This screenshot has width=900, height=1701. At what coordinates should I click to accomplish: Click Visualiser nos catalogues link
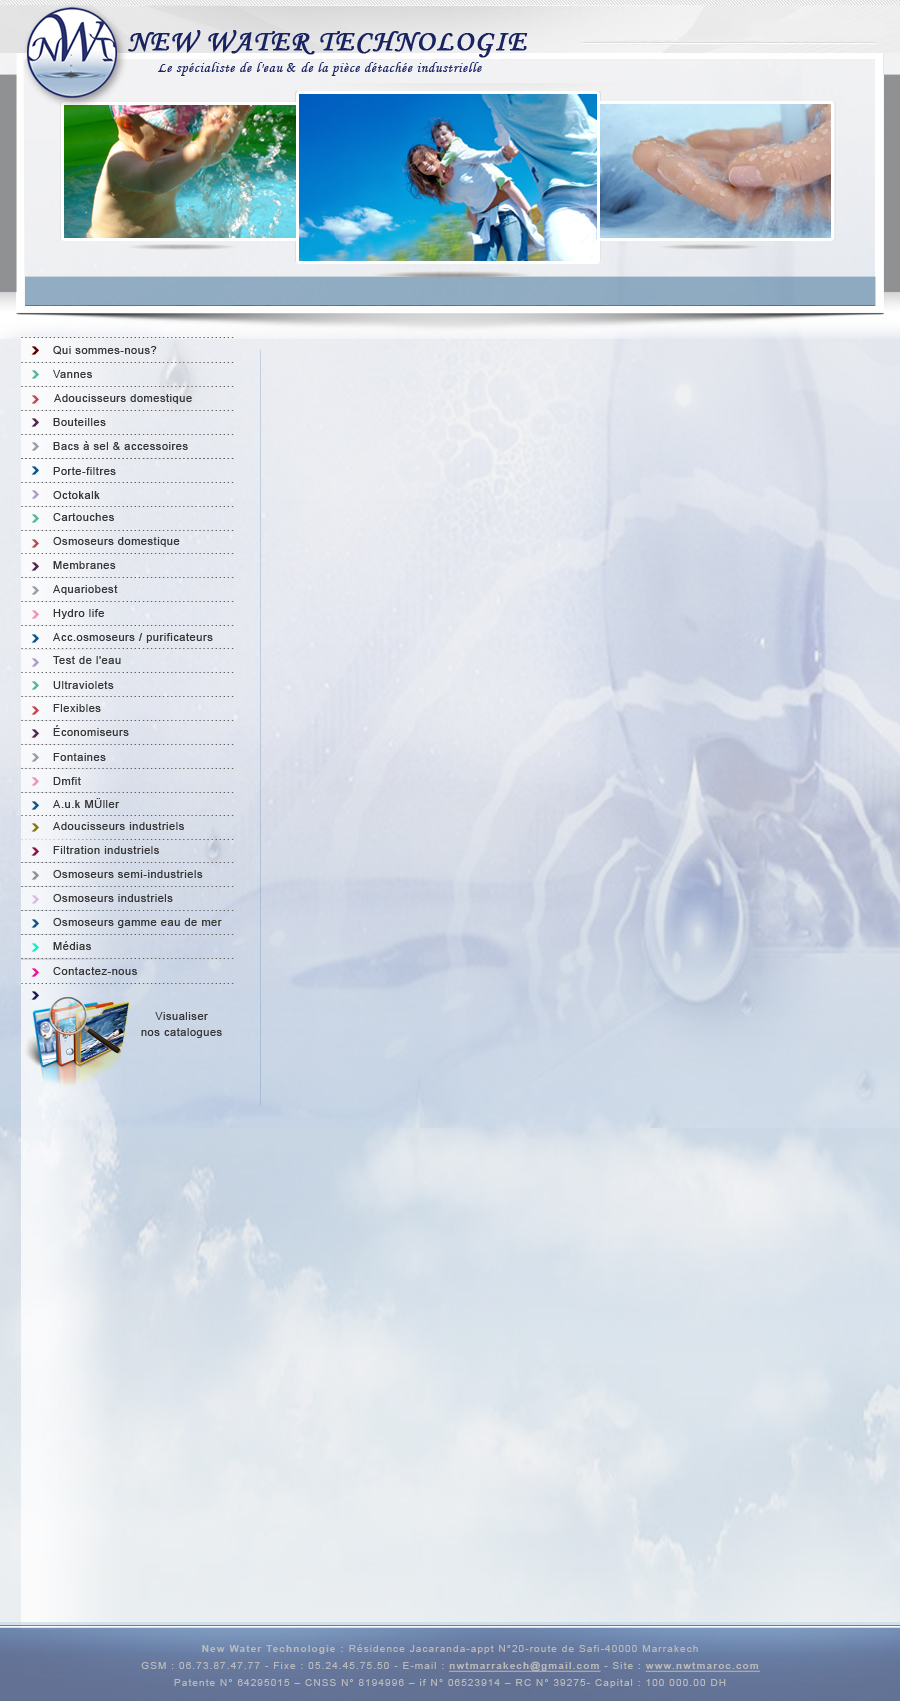tap(181, 1024)
